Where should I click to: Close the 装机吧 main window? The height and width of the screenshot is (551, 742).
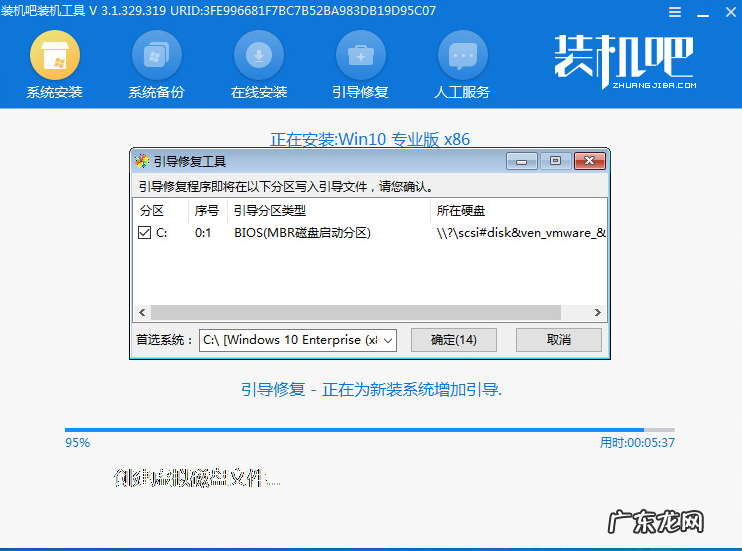pyautogui.click(x=731, y=12)
